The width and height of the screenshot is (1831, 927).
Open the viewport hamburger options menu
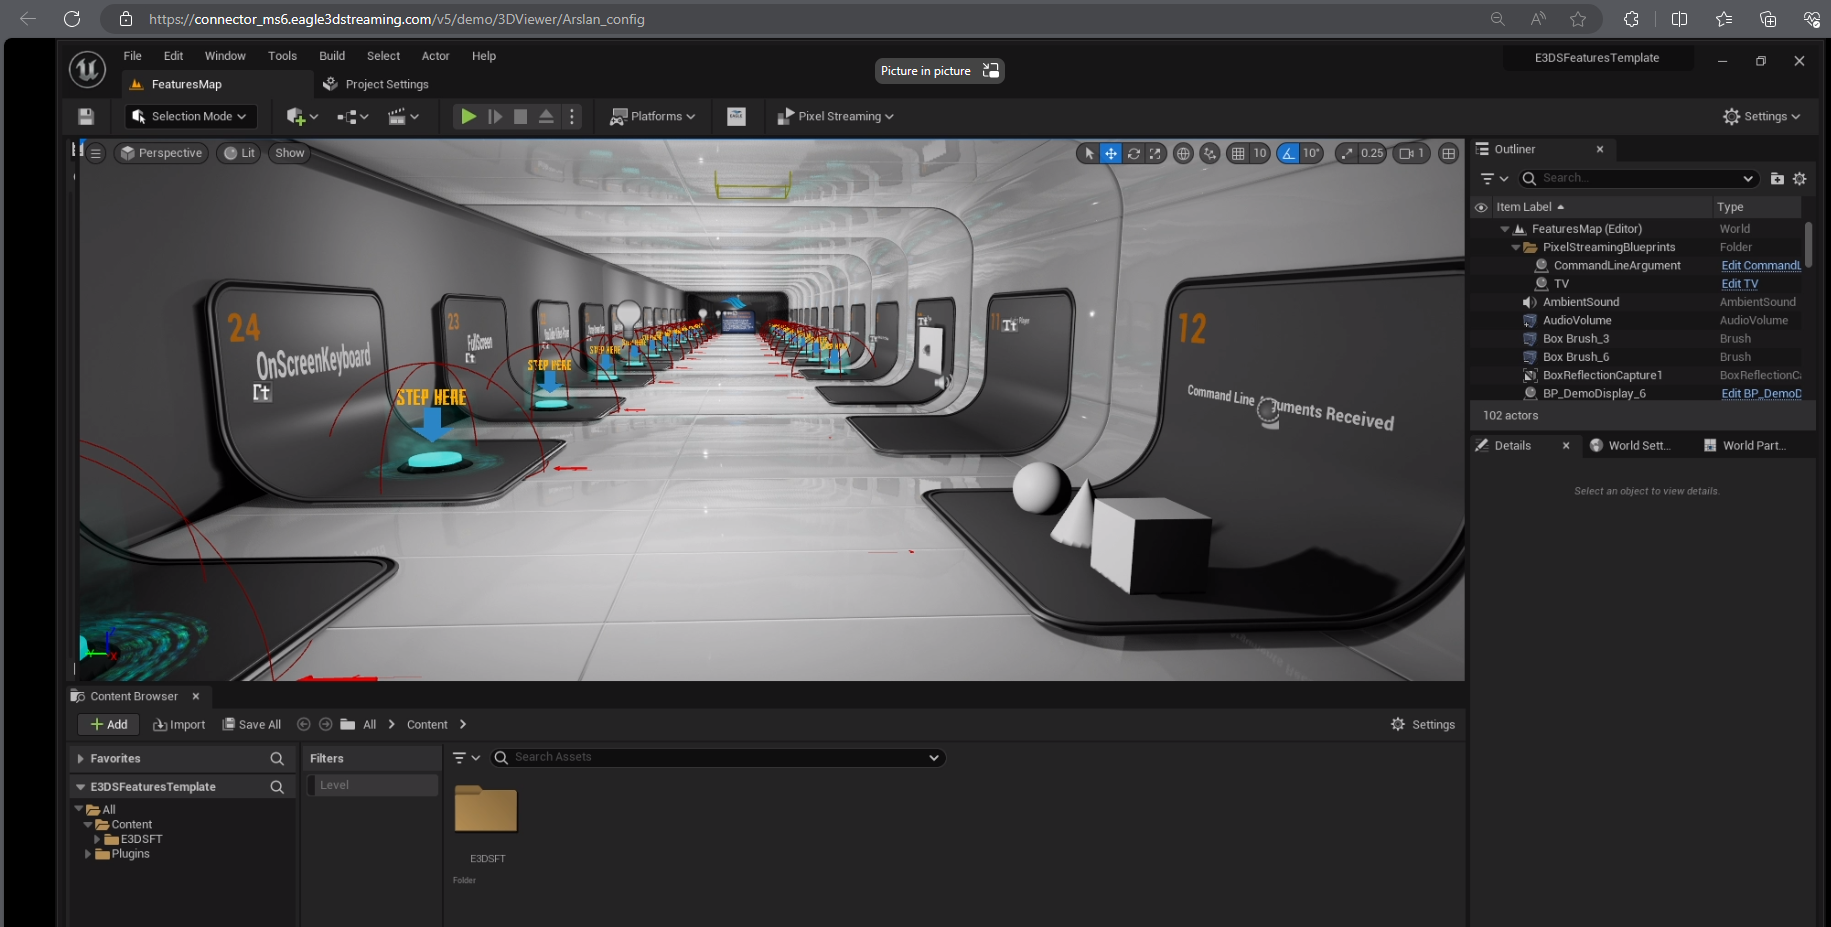tap(96, 153)
